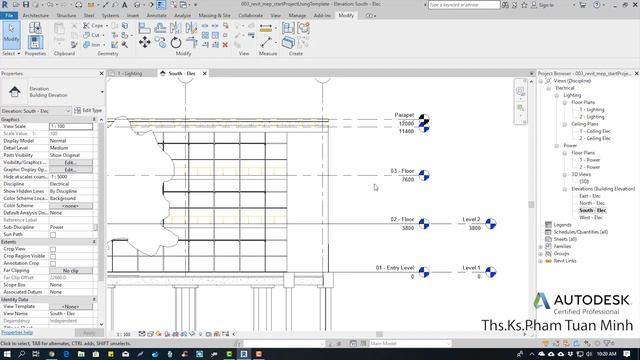The height and width of the screenshot is (360, 640).
Task: Open 1 - Power floor plan in browser
Action: (590, 160)
